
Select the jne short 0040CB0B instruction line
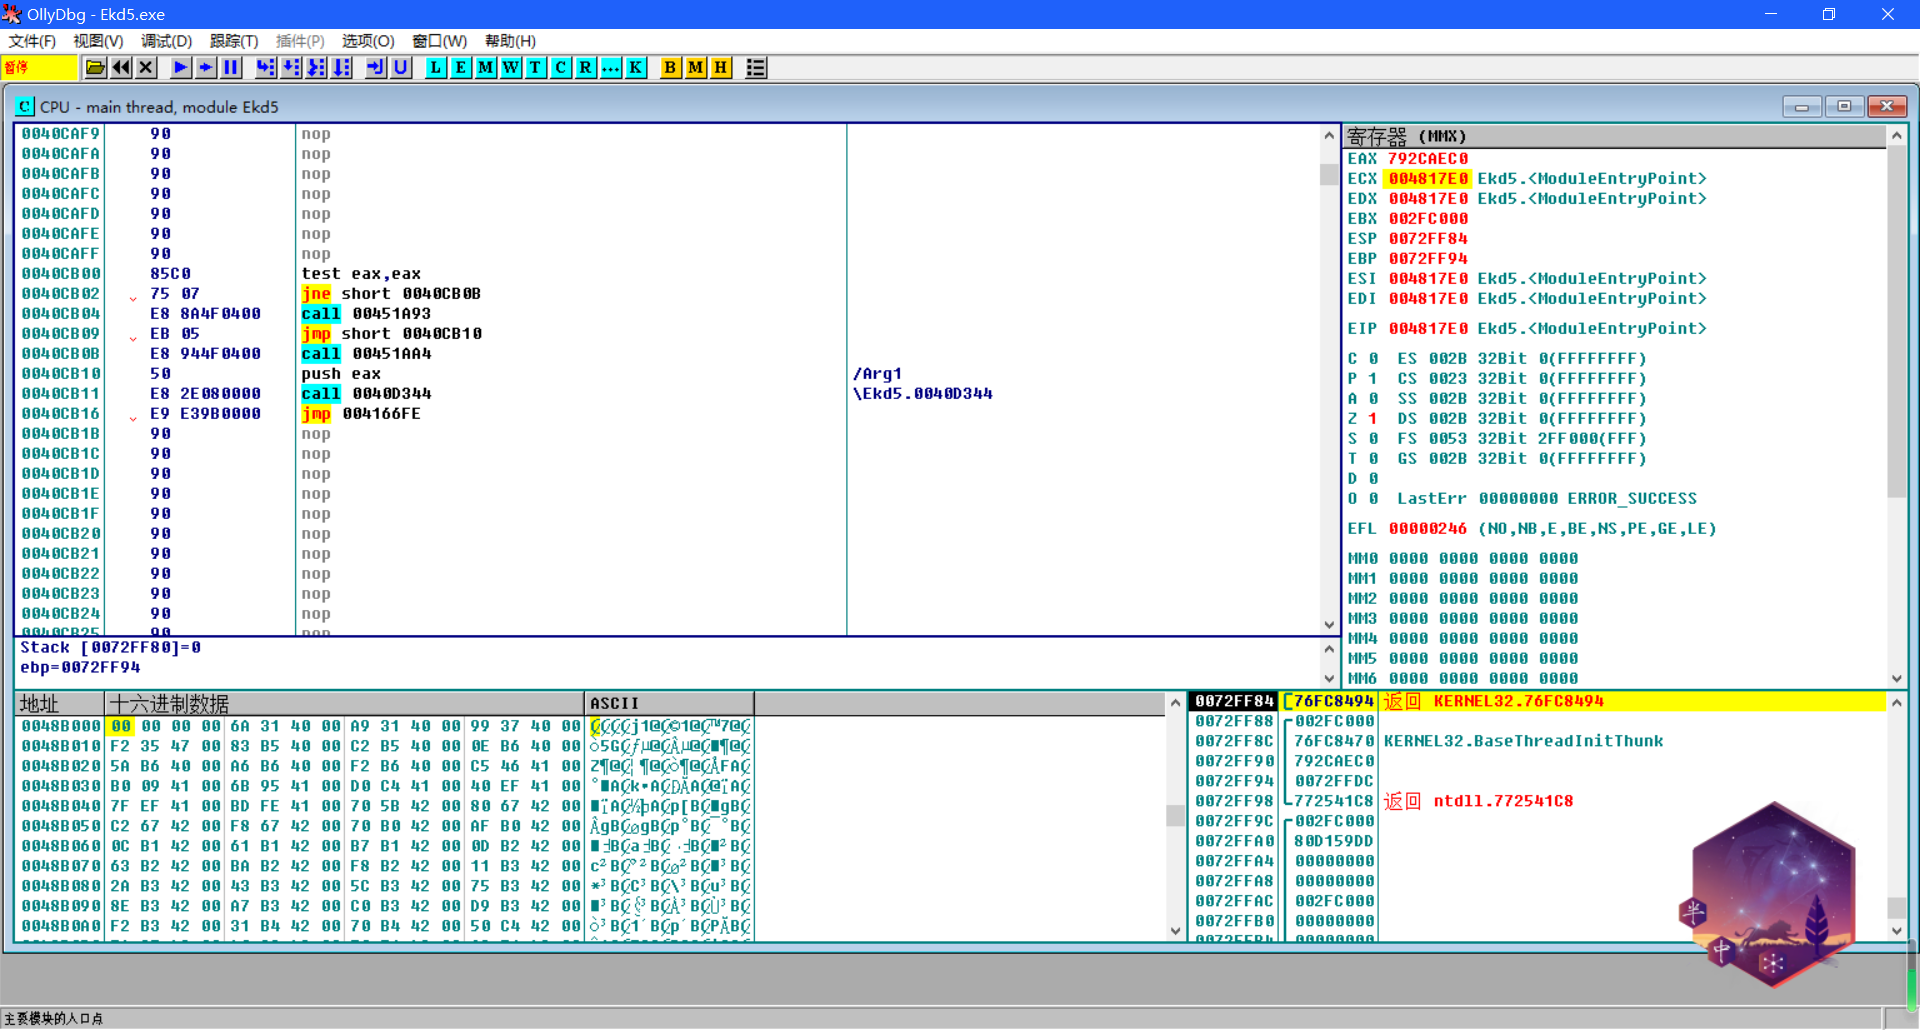point(390,294)
